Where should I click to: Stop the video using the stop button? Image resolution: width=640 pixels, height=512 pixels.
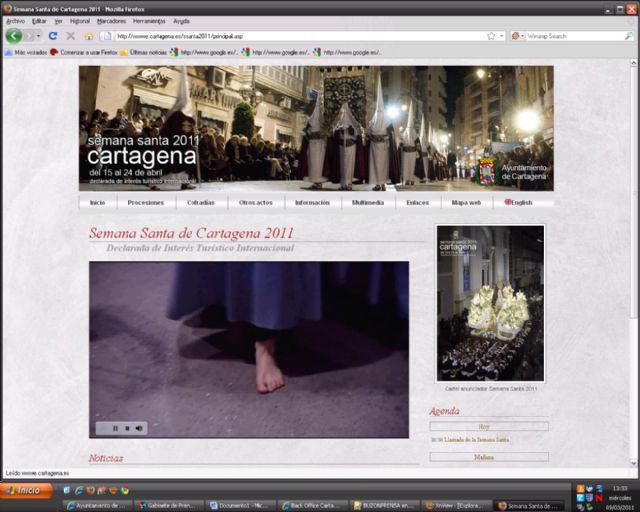click(x=127, y=428)
